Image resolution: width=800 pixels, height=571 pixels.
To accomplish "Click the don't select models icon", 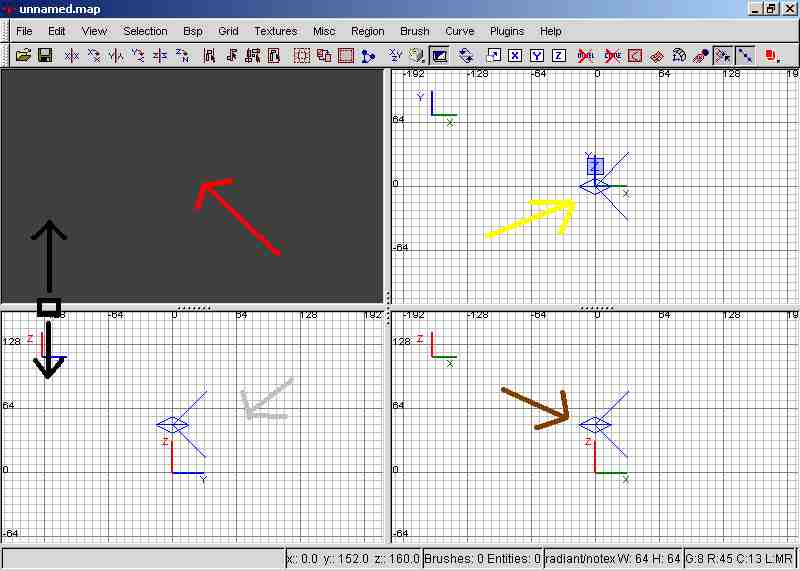I will click(x=586, y=55).
